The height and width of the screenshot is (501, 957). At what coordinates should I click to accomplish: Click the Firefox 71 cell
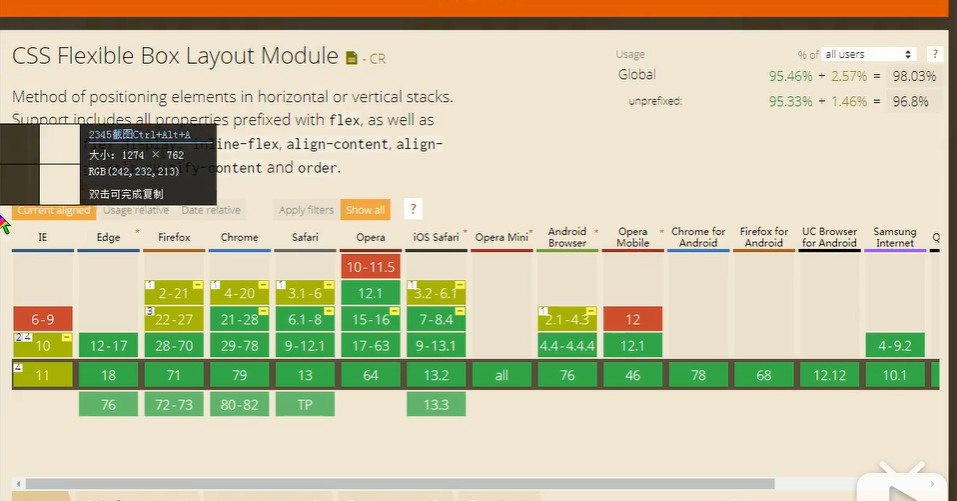click(174, 375)
